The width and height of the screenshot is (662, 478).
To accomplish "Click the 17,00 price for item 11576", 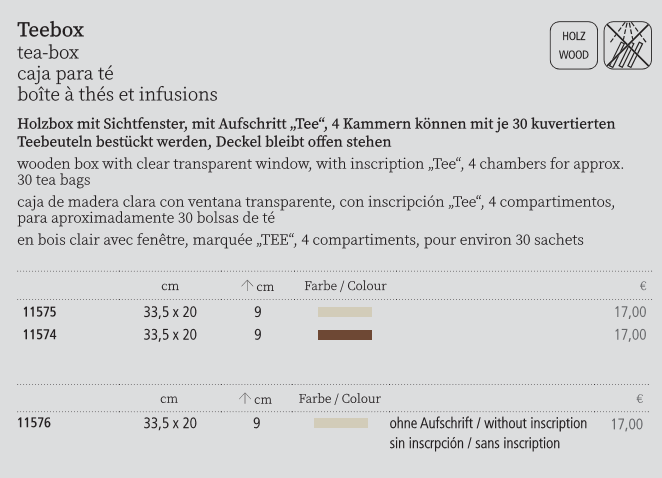I will click(626, 424).
